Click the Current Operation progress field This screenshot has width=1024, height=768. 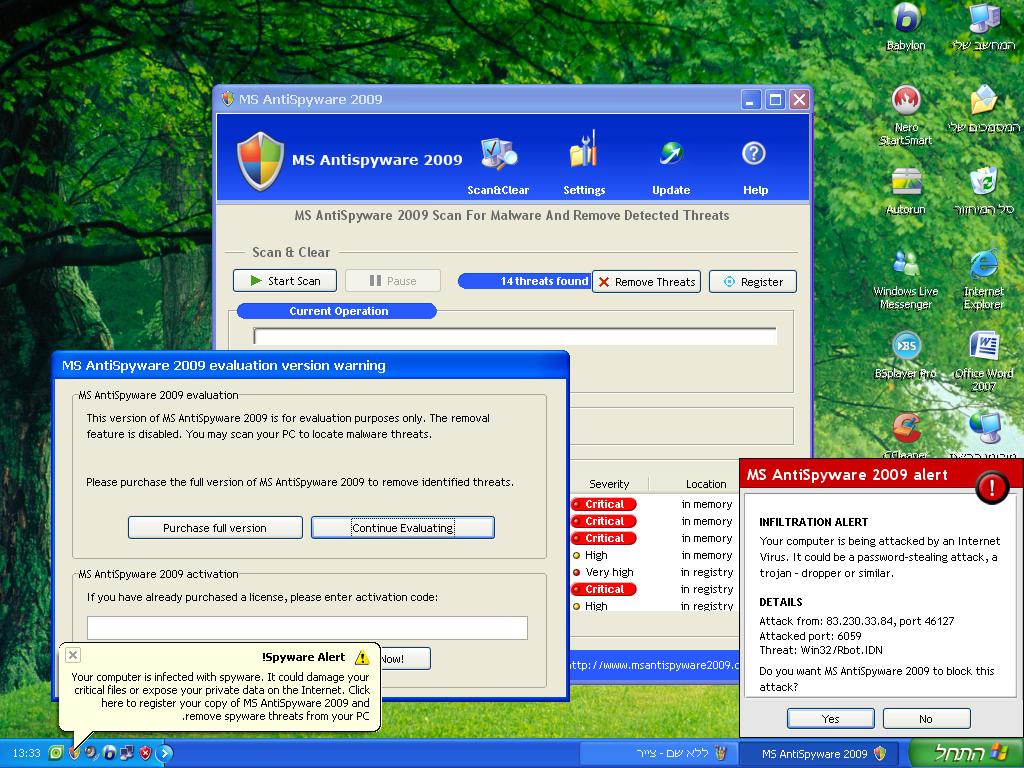tap(515, 336)
